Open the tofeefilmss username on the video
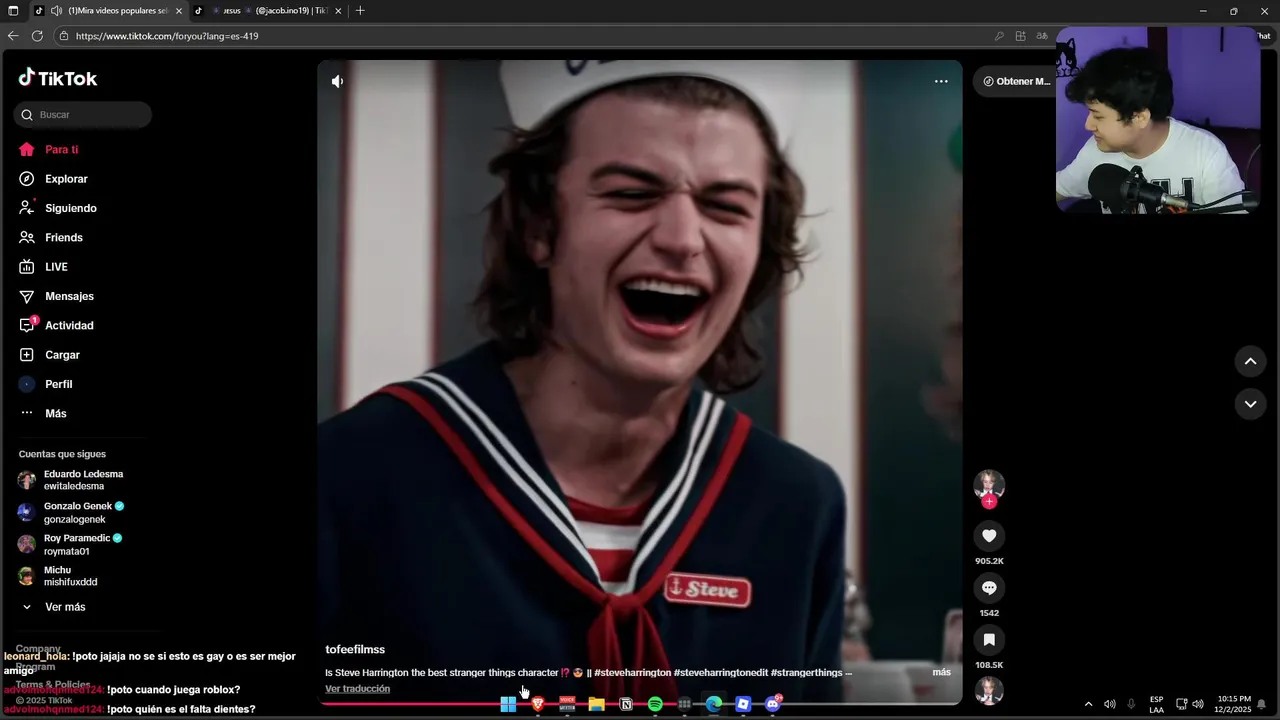The width and height of the screenshot is (1280, 720). pyautogui.click(x=355, y=650)
